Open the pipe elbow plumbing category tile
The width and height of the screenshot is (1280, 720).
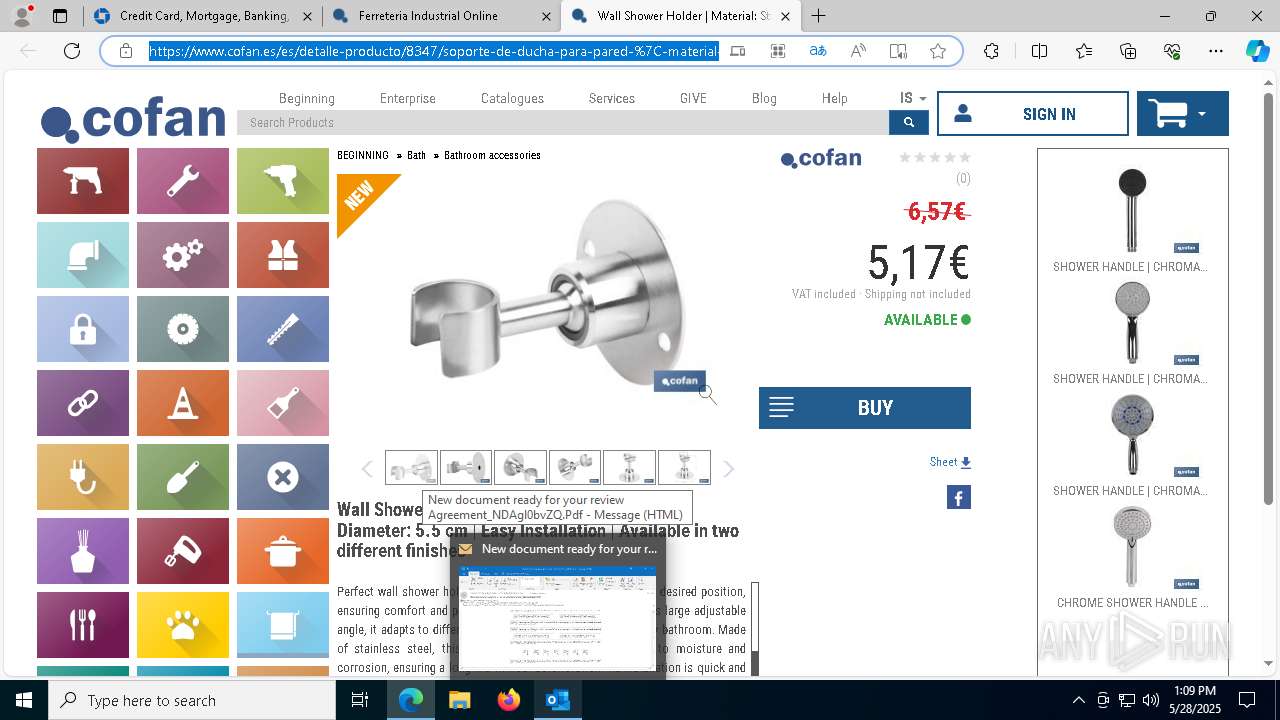(x=83, y=255)
